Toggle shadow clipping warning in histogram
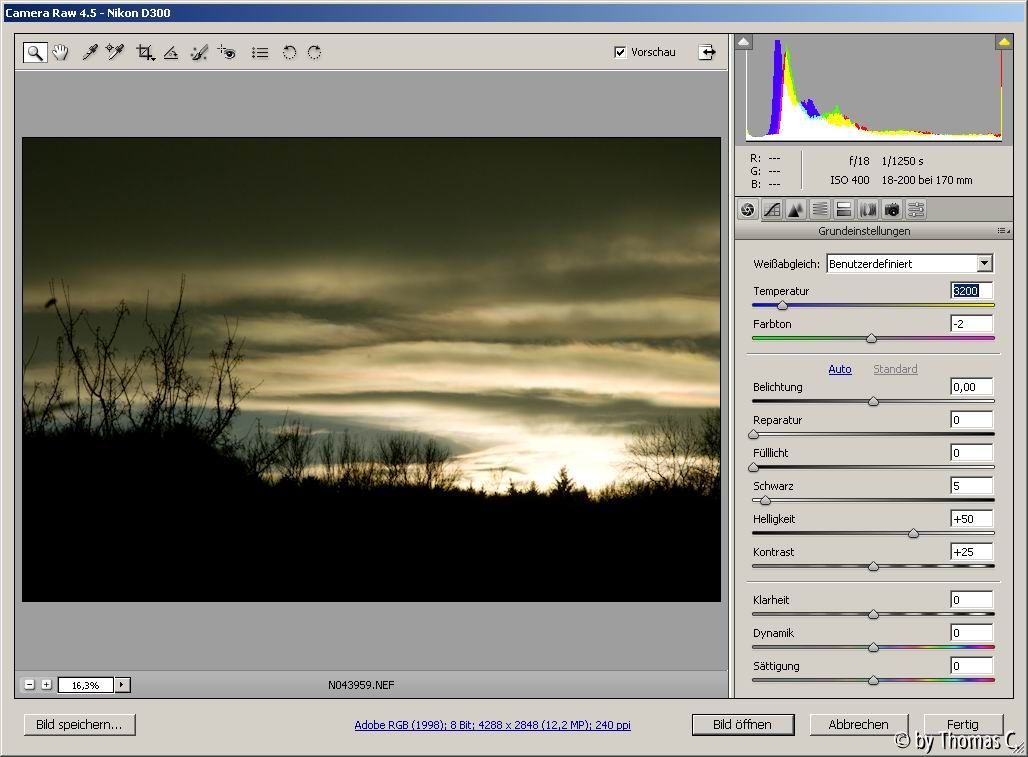The height and width of the screenshot is (757, 1028). click(744, 42)
